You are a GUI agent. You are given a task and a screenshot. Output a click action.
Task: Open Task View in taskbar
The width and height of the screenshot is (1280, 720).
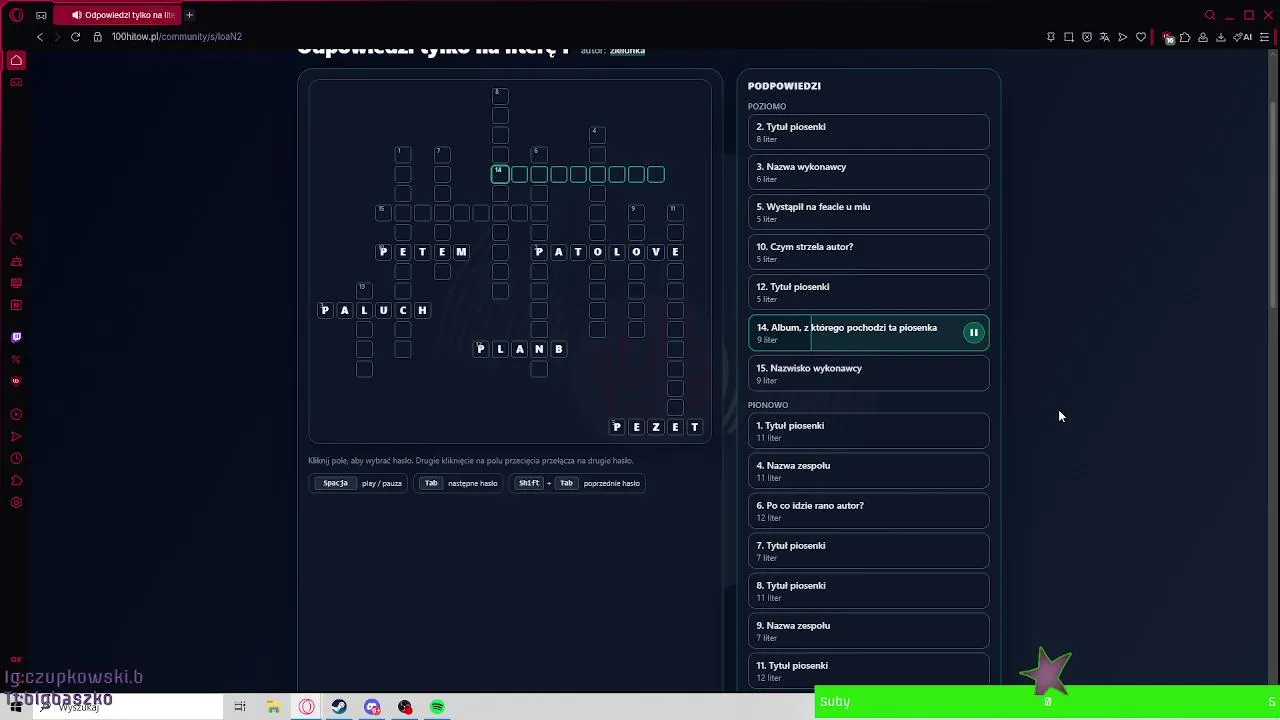240,707
